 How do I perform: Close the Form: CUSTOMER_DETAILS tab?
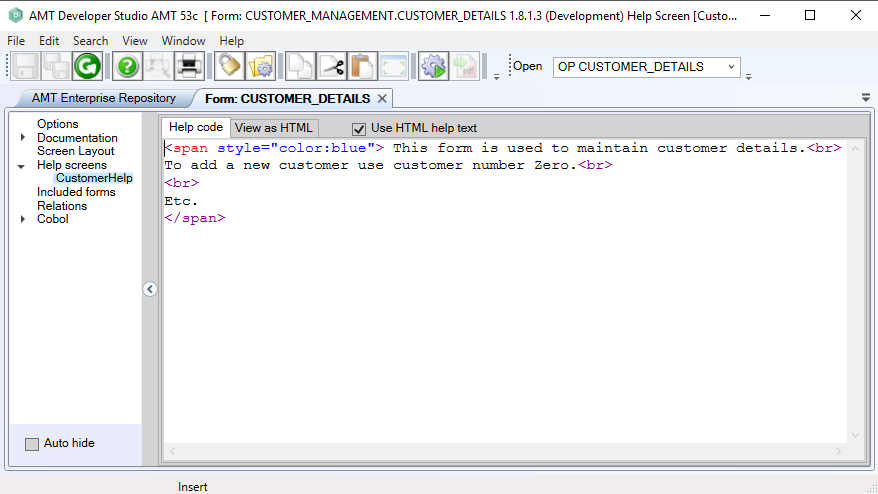tap(382, 99)
